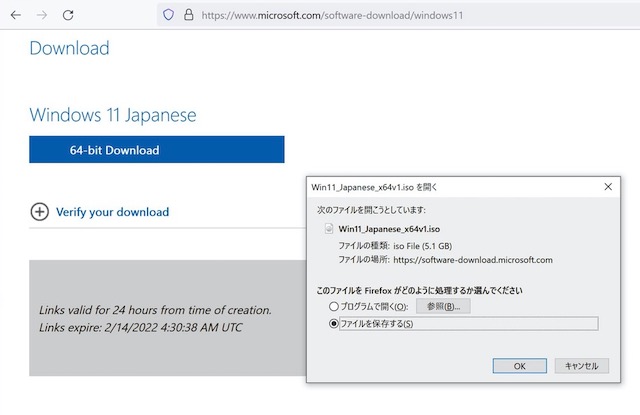Go back using the browser back arrow
The image size is (640, 415).
pyautogui.click(x=16, y=15)
